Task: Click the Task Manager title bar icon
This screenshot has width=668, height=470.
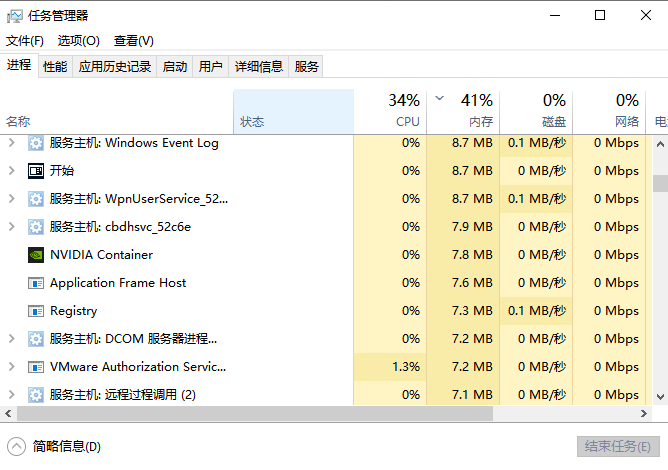Action: click(x=14, y=16)
